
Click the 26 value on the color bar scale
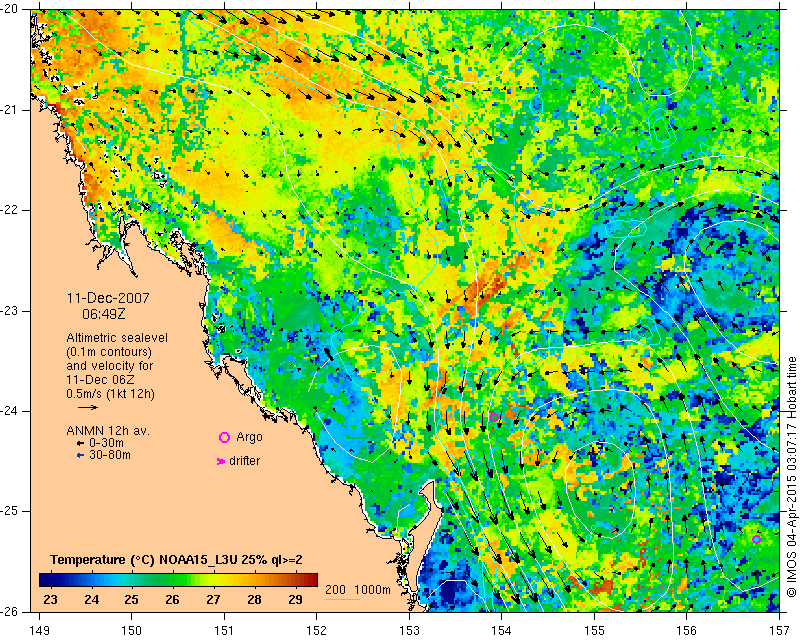click(x=172, y=600)
